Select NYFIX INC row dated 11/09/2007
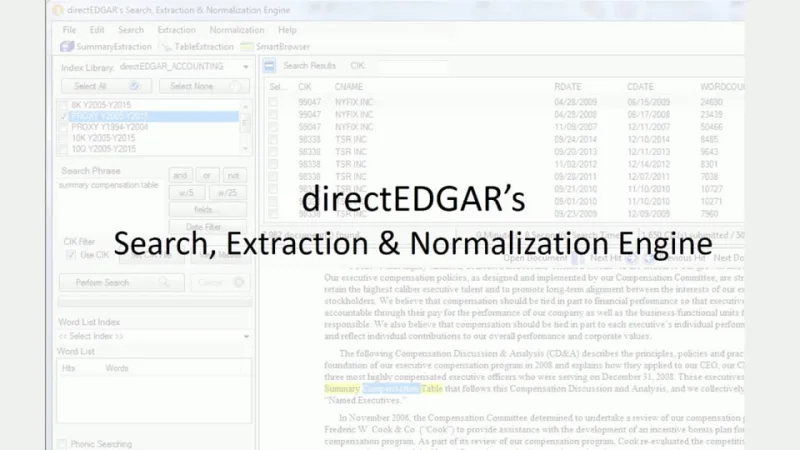800x450 pixels. 273,127
